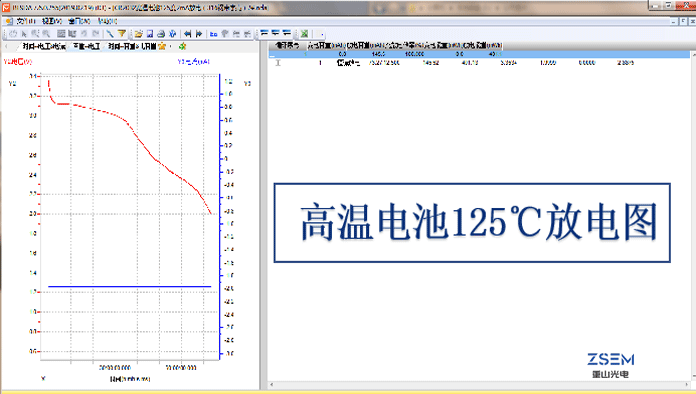696x394 pixels.
Task: Go forward with the blue right arrow icon
Action: pyautogui.click(x=199, y=34)
